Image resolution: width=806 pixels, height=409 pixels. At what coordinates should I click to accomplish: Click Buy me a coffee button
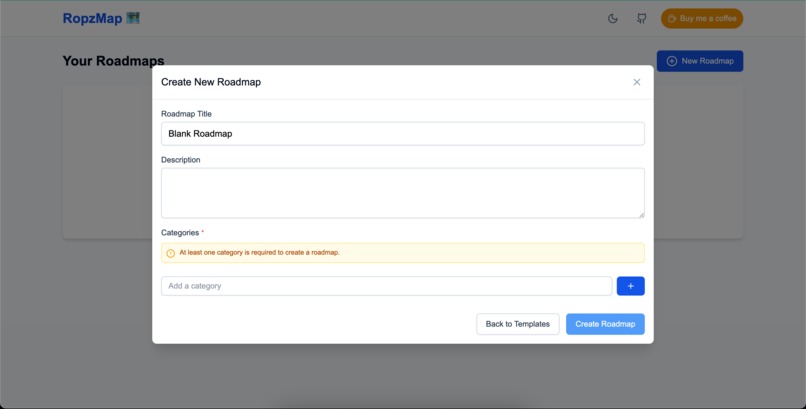coord(702,18)
